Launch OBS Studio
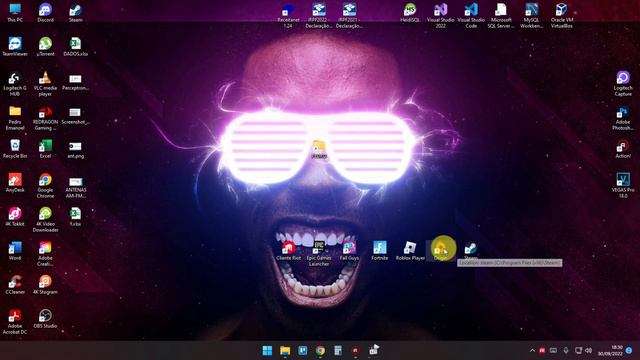 45,318
